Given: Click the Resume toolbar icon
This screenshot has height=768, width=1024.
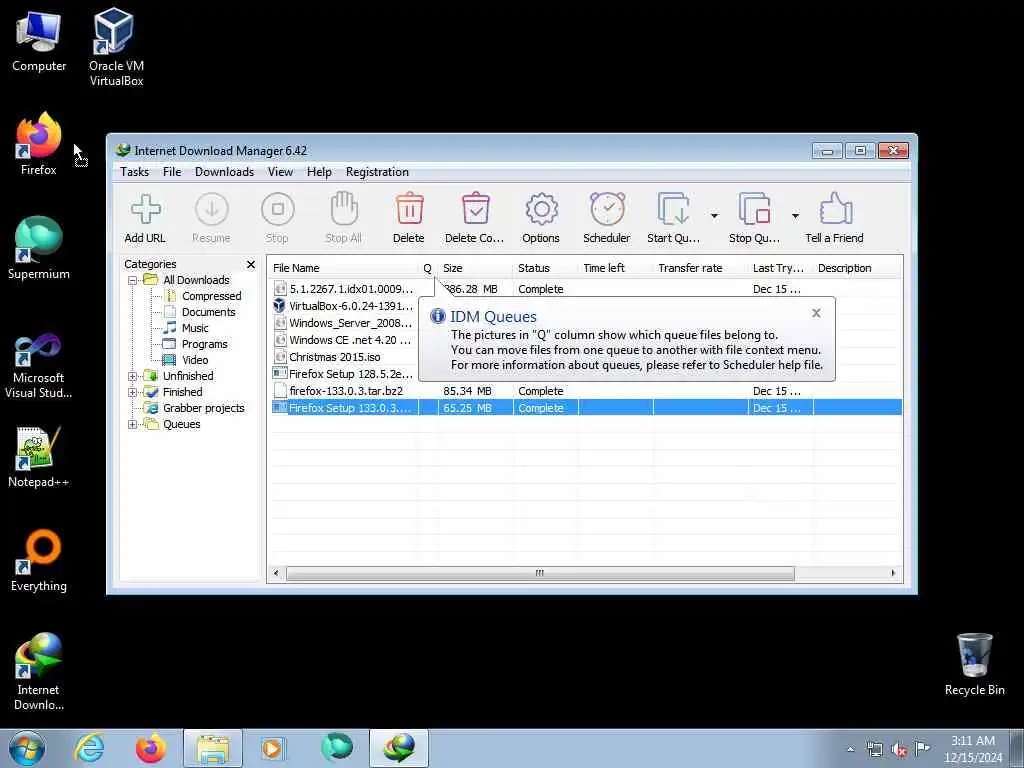Looking at the screenshot, I should tap(212, 210).
